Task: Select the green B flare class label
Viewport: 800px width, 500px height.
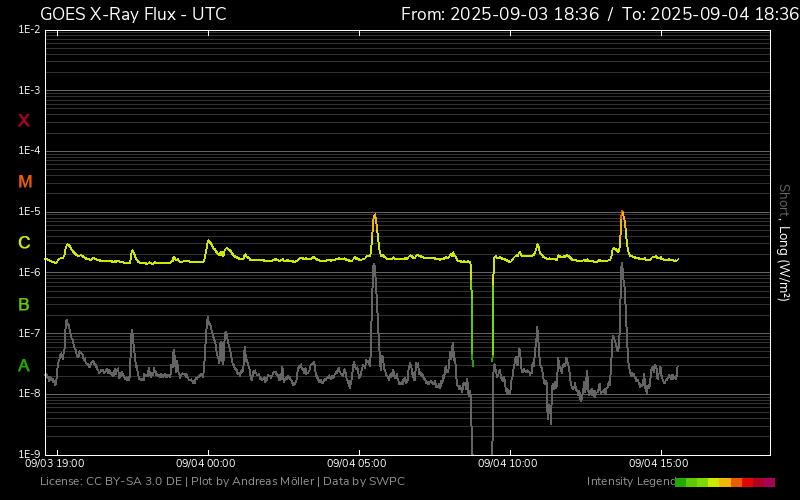Action: tap(24, 304)
